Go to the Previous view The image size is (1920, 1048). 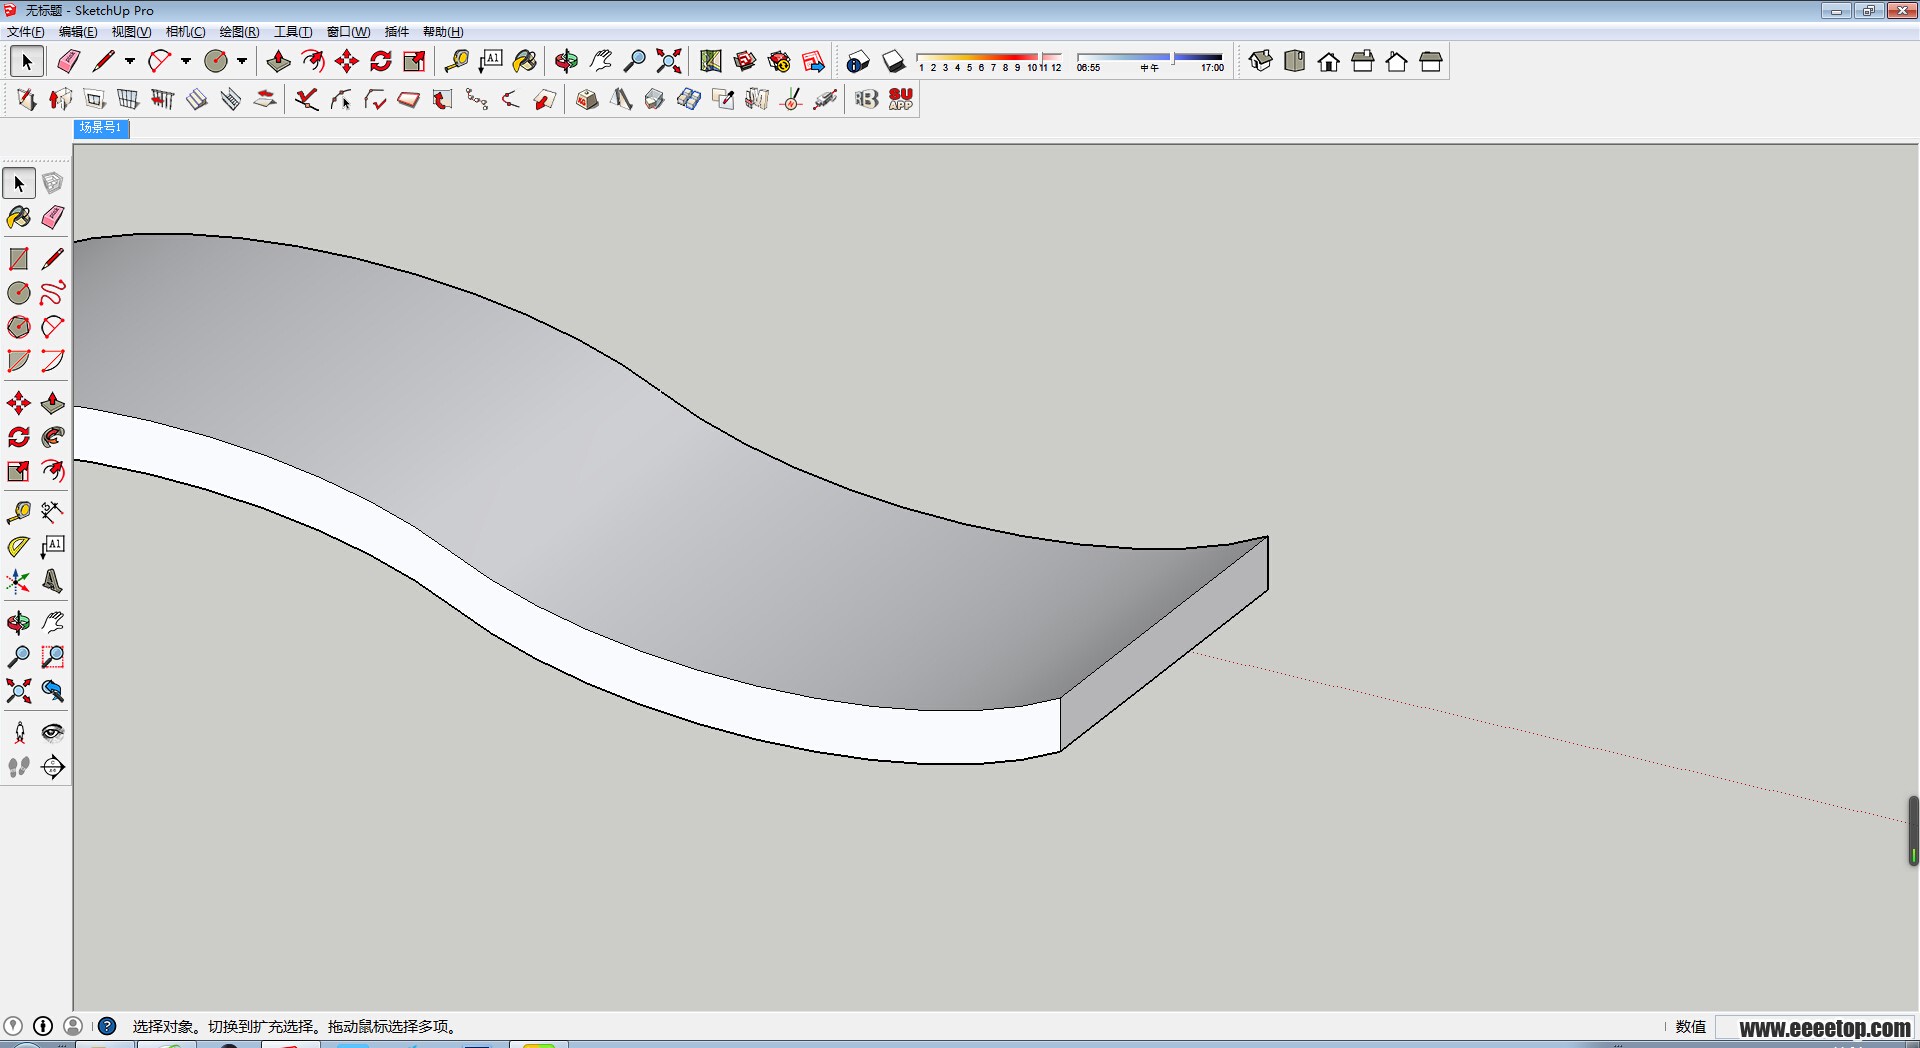[53, 691]
